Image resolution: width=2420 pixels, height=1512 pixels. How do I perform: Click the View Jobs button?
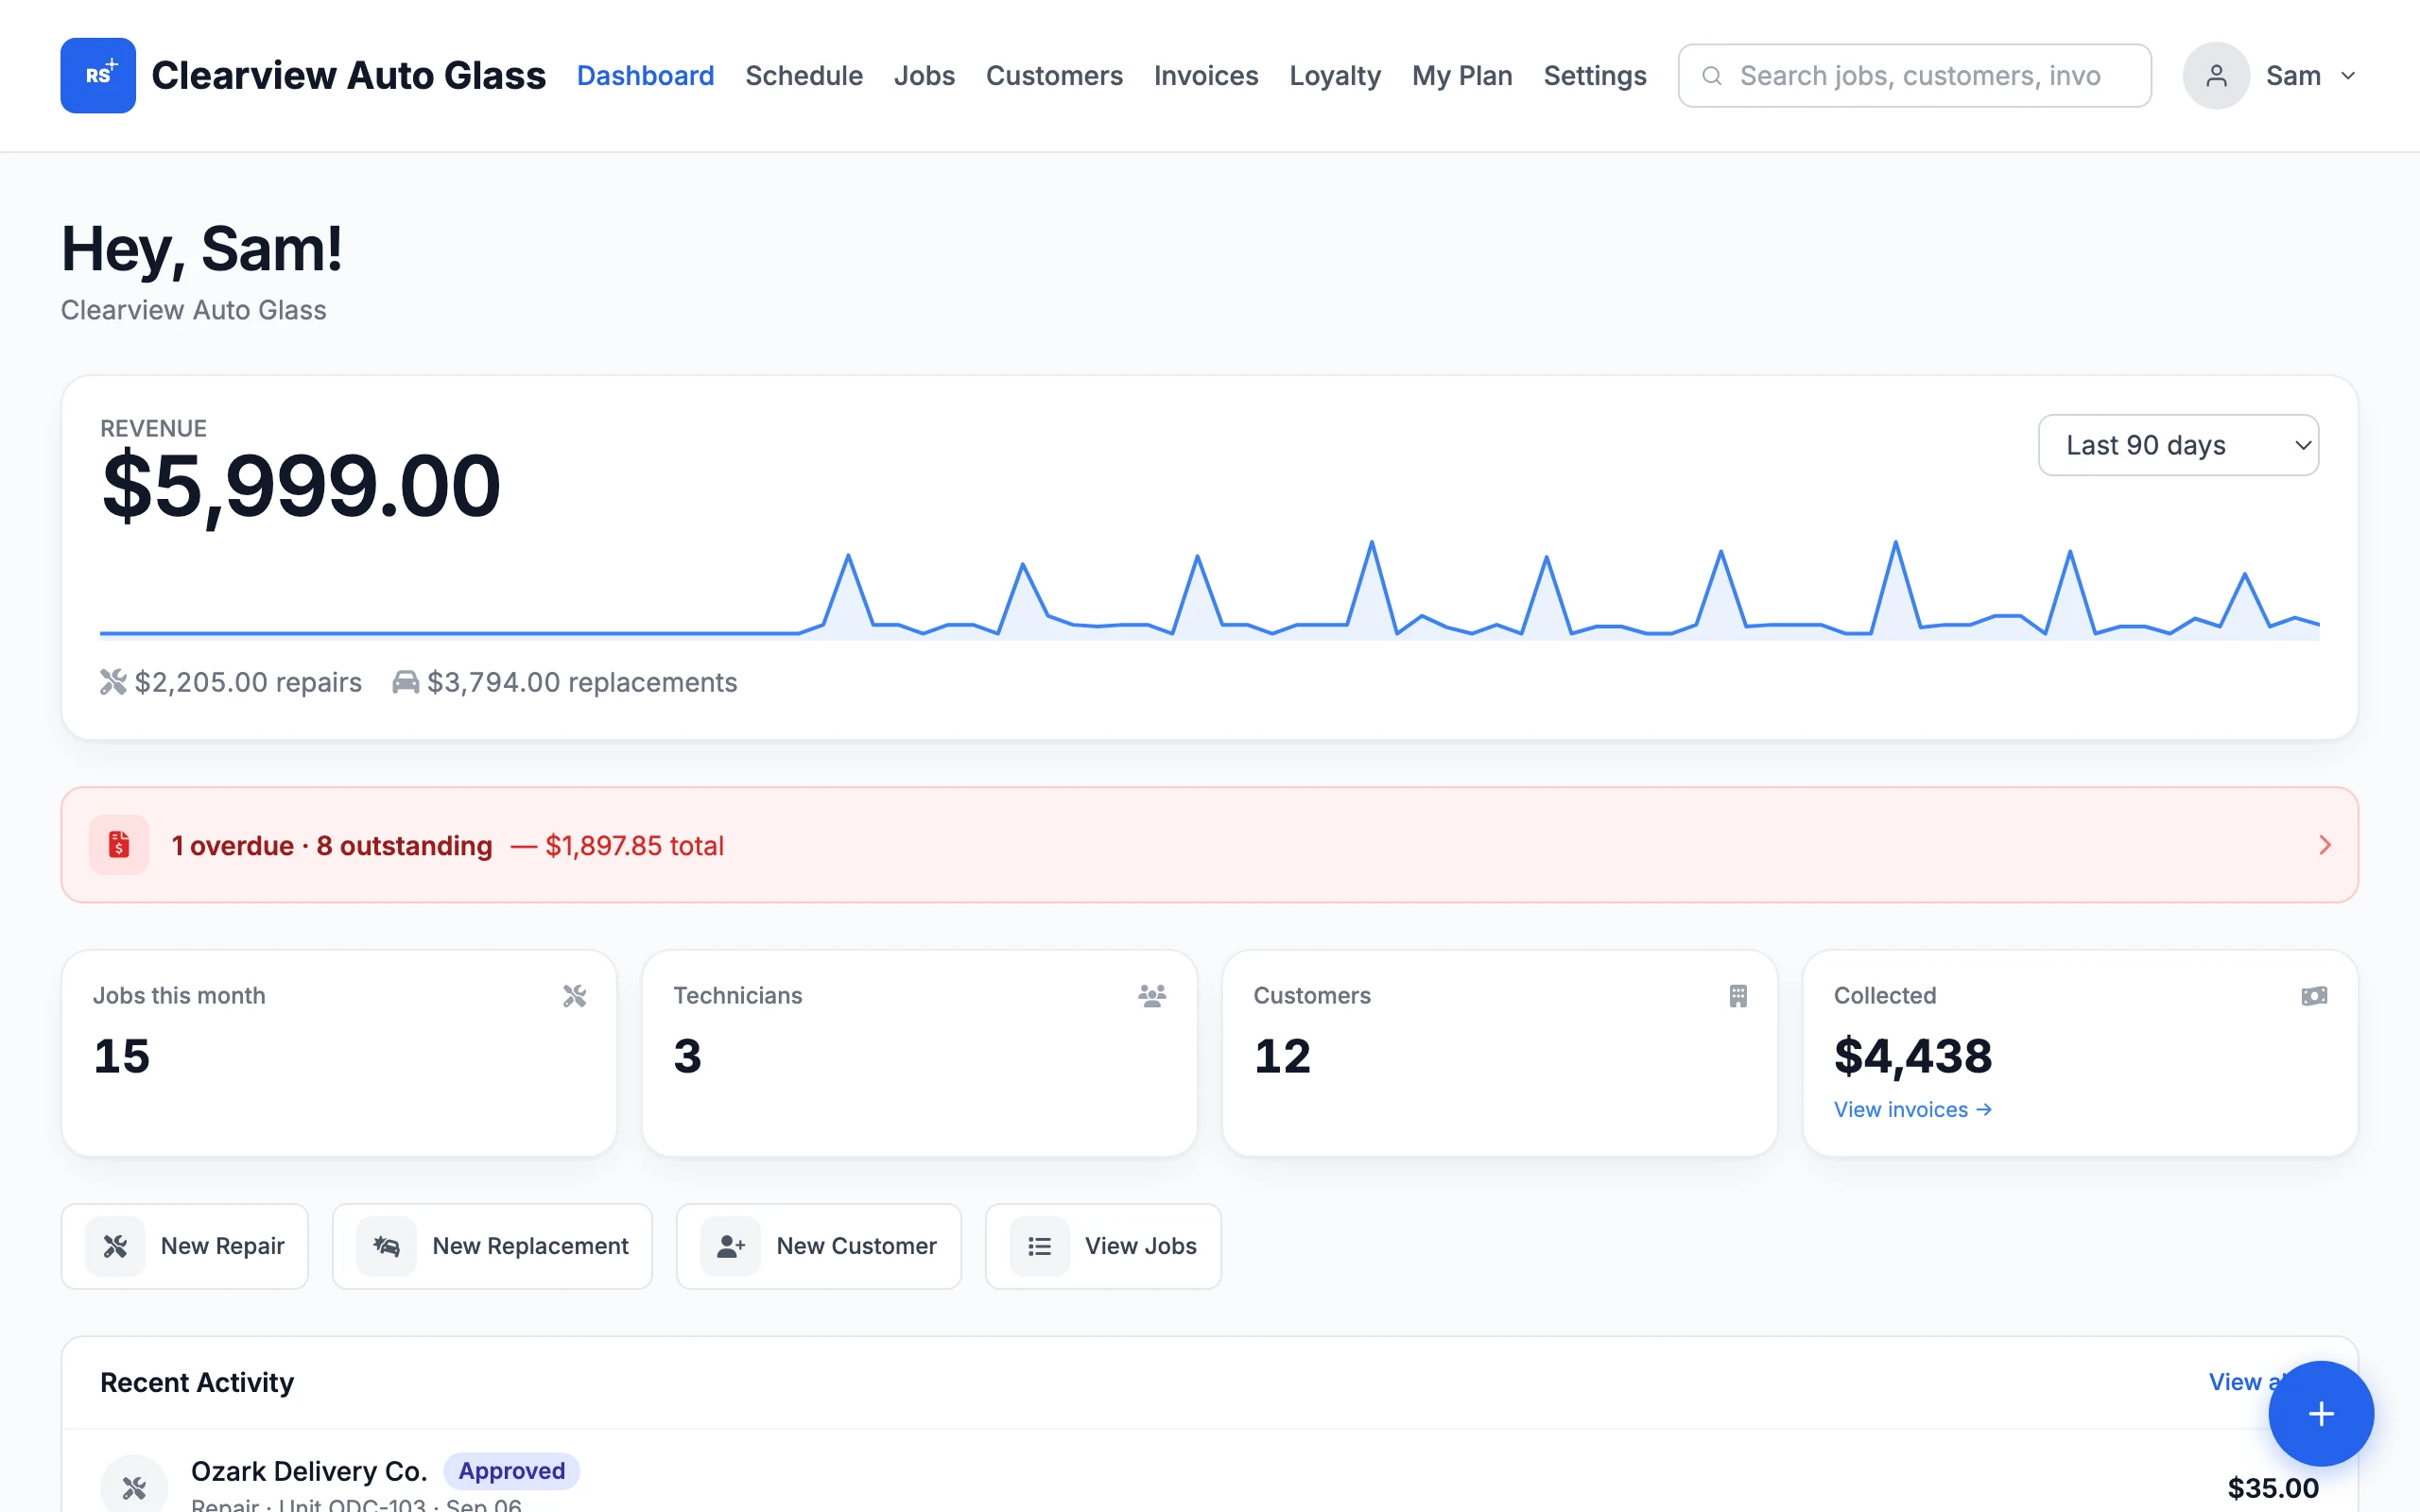(x=1103, y=1246)
